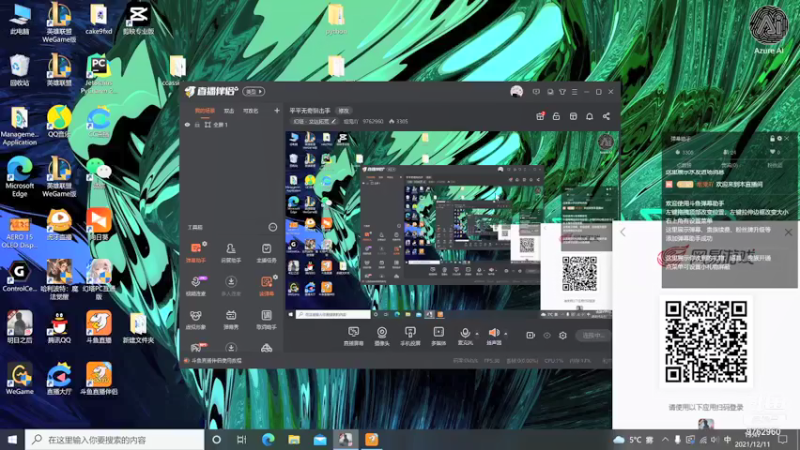The height and width of the screenshot is (450, 800).
Task: Download the 多人连麦 tool
Action: pyautogui.click(x=231, y=286)
